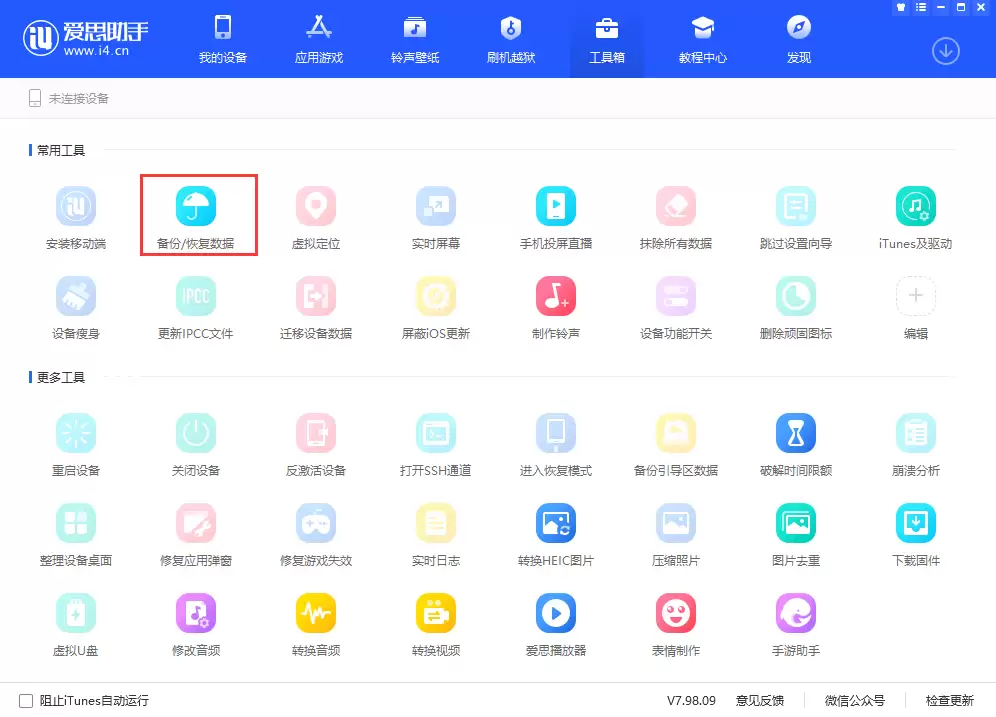Click the 爱思助手 logo

click(x=86, y=38)
